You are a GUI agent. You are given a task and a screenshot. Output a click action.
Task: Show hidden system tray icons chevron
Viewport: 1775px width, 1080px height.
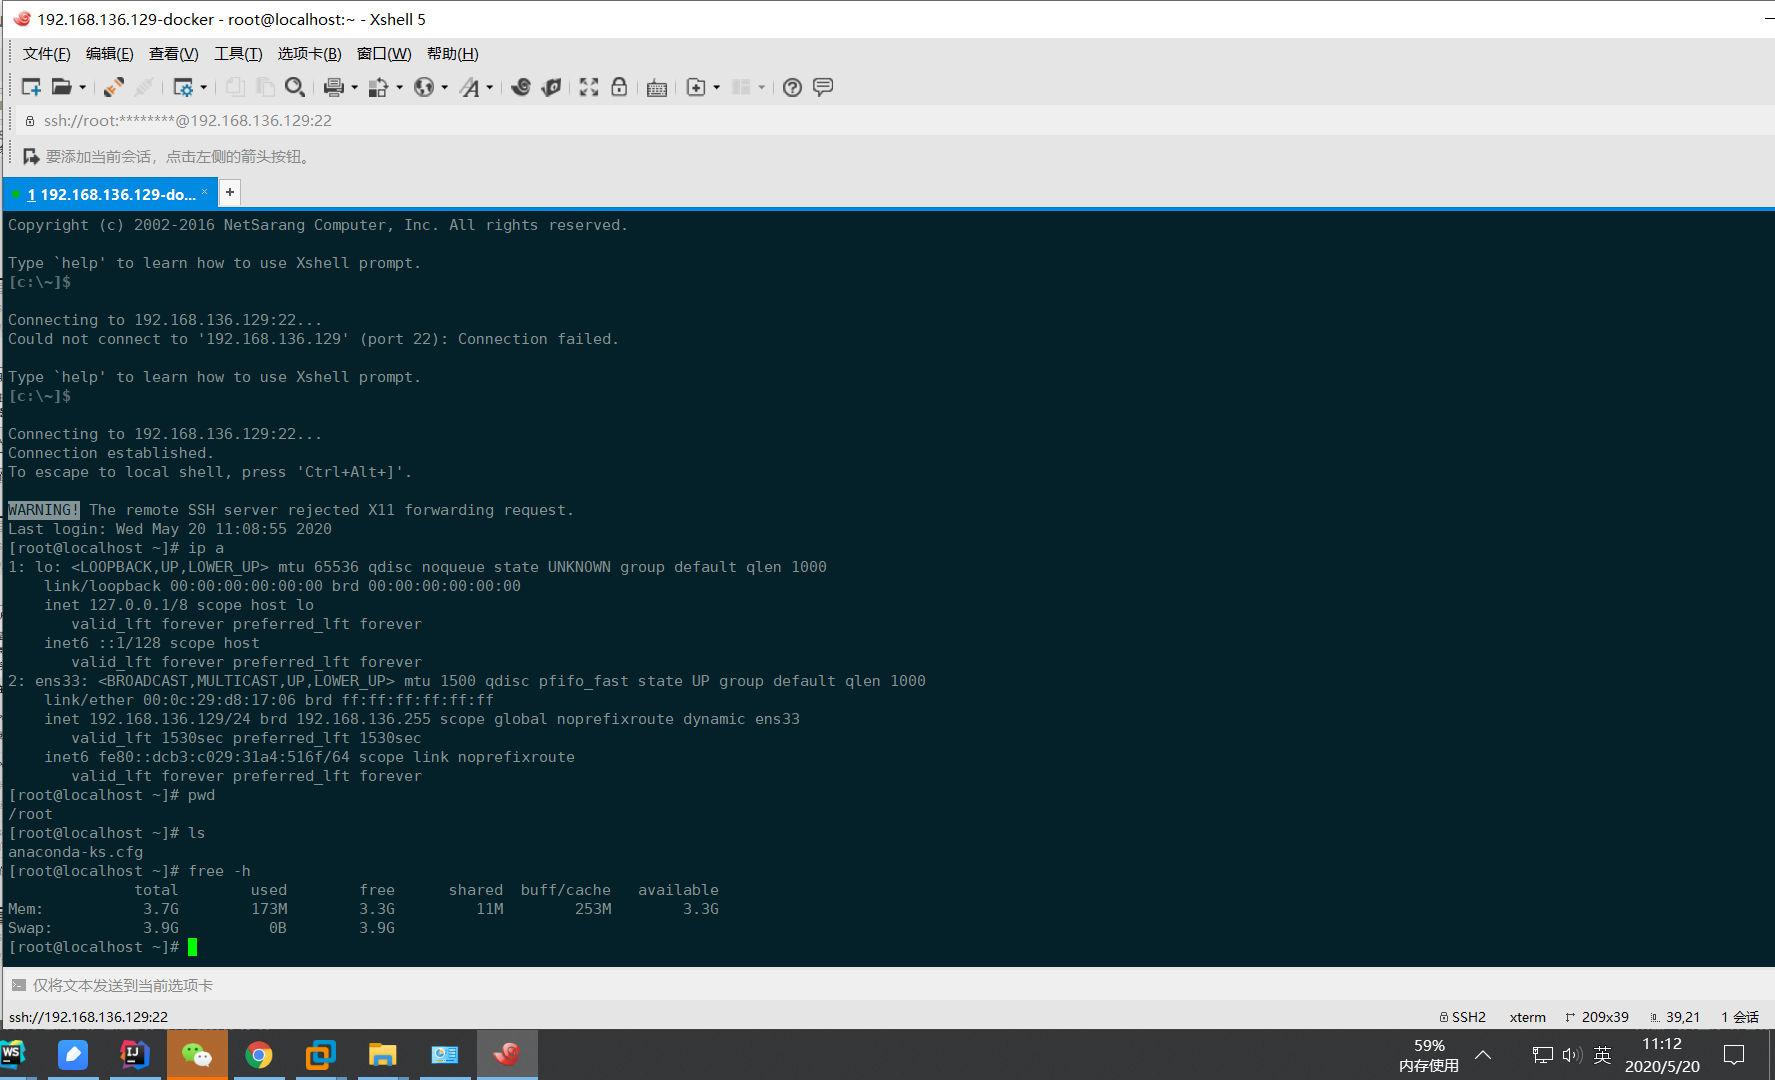(1483, 1055)
